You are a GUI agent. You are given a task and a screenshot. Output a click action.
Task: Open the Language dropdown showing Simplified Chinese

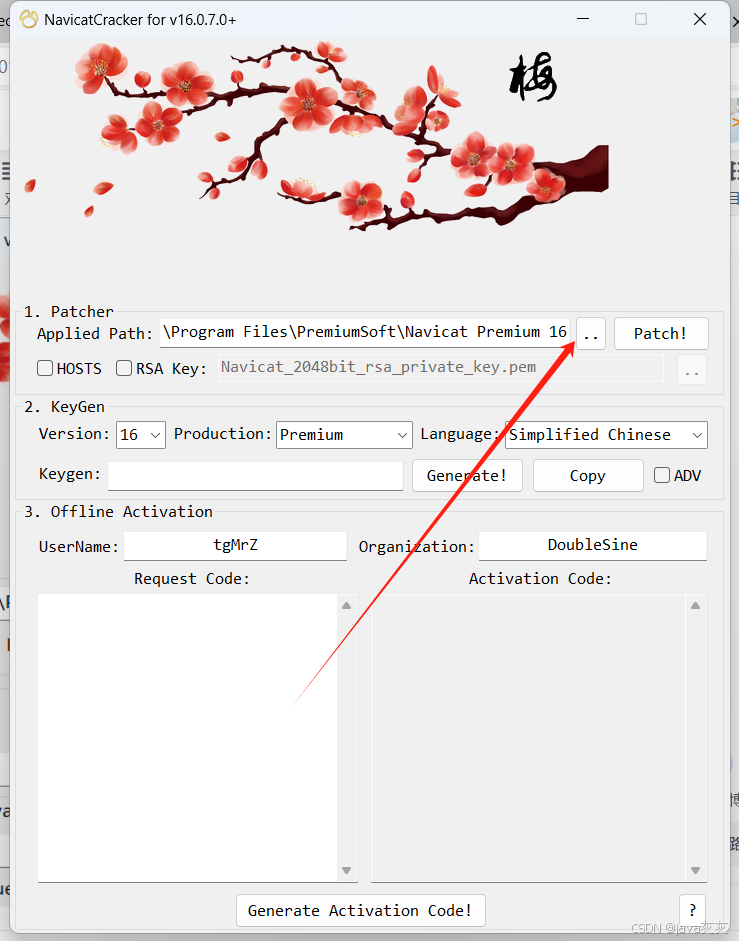coord(606,434)
